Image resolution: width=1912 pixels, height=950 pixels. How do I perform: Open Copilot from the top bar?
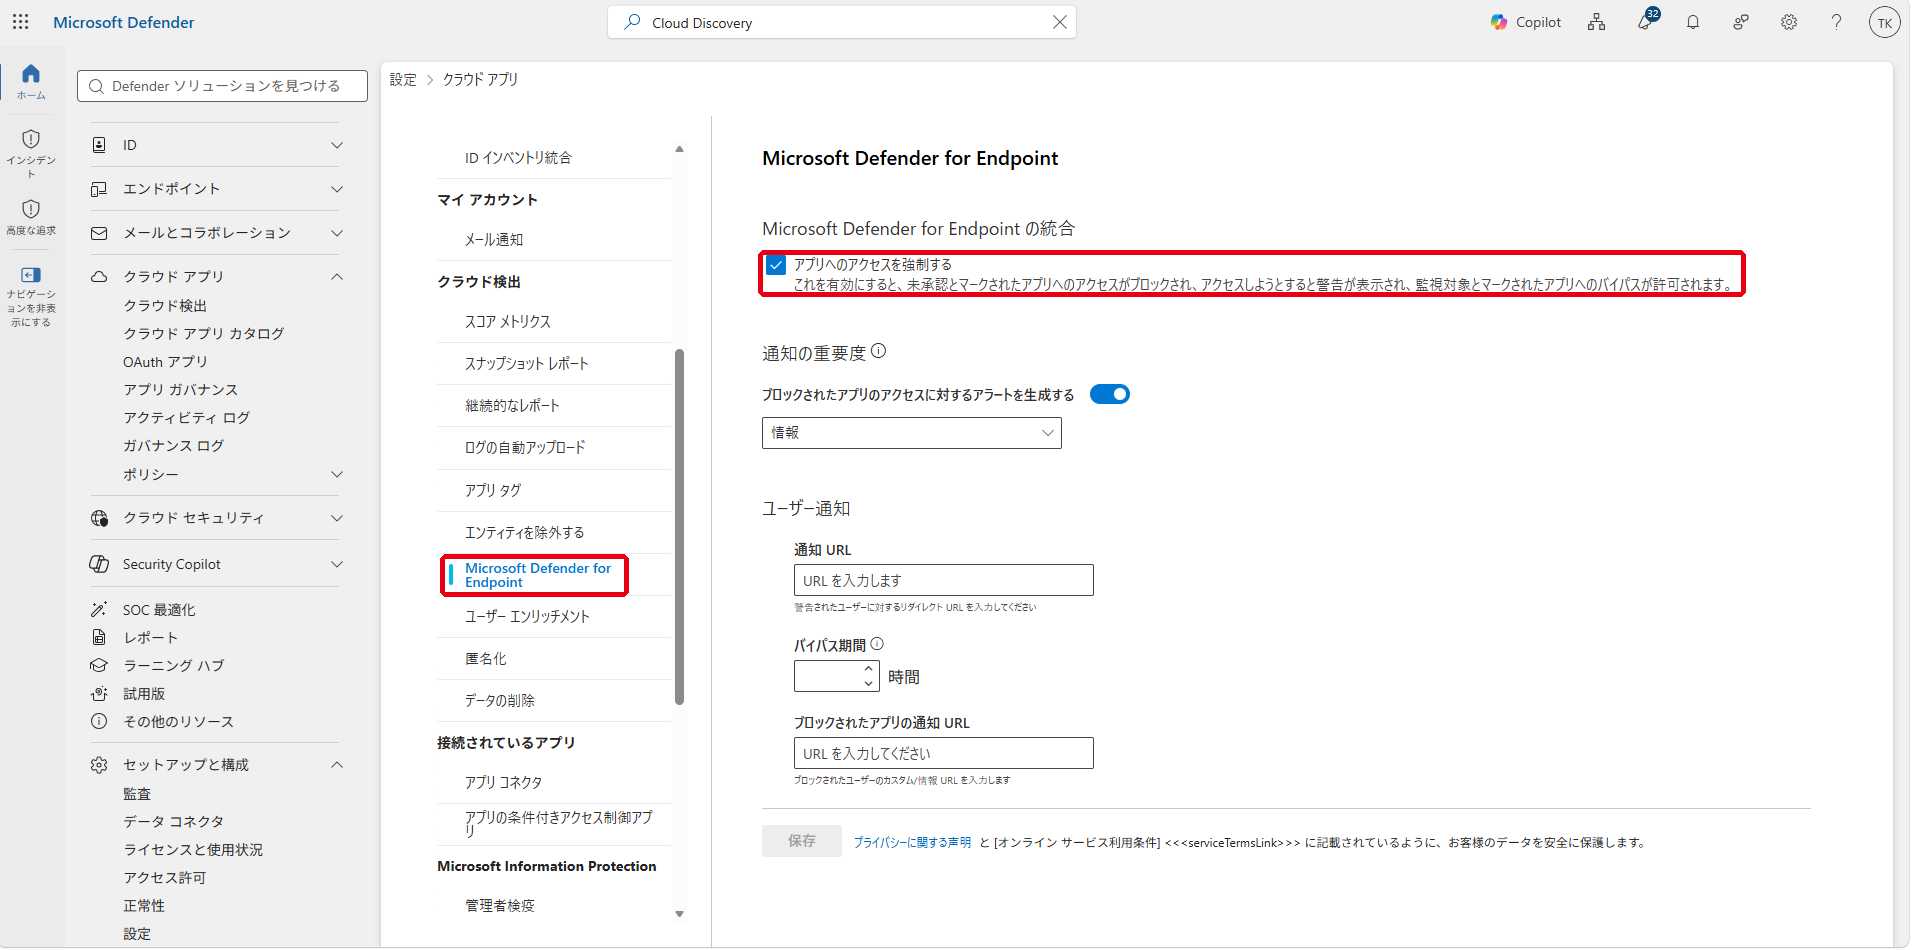point(1525,22)
